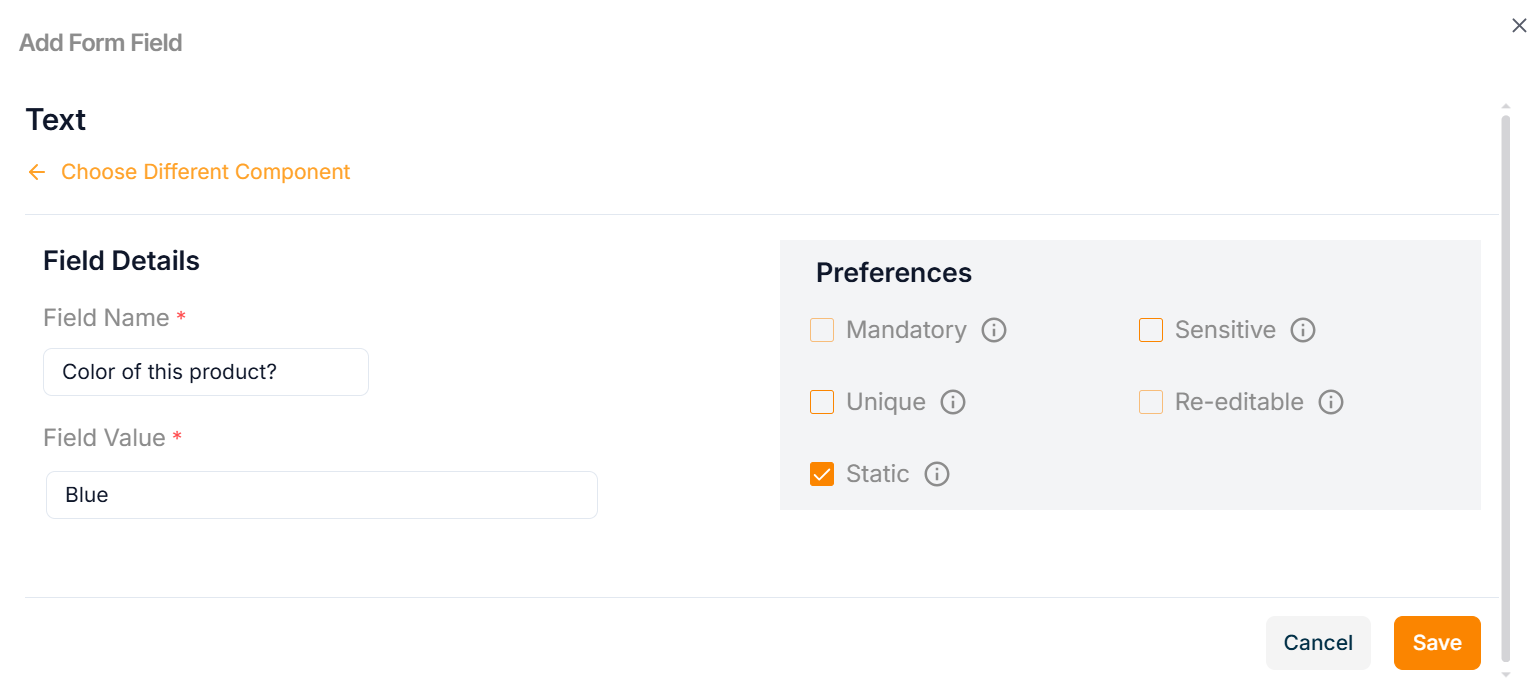Image resolution: width=1537 pixels, height=692 pixels.
Task: Click the info icon next to Unique
Action: click(953, 402)
